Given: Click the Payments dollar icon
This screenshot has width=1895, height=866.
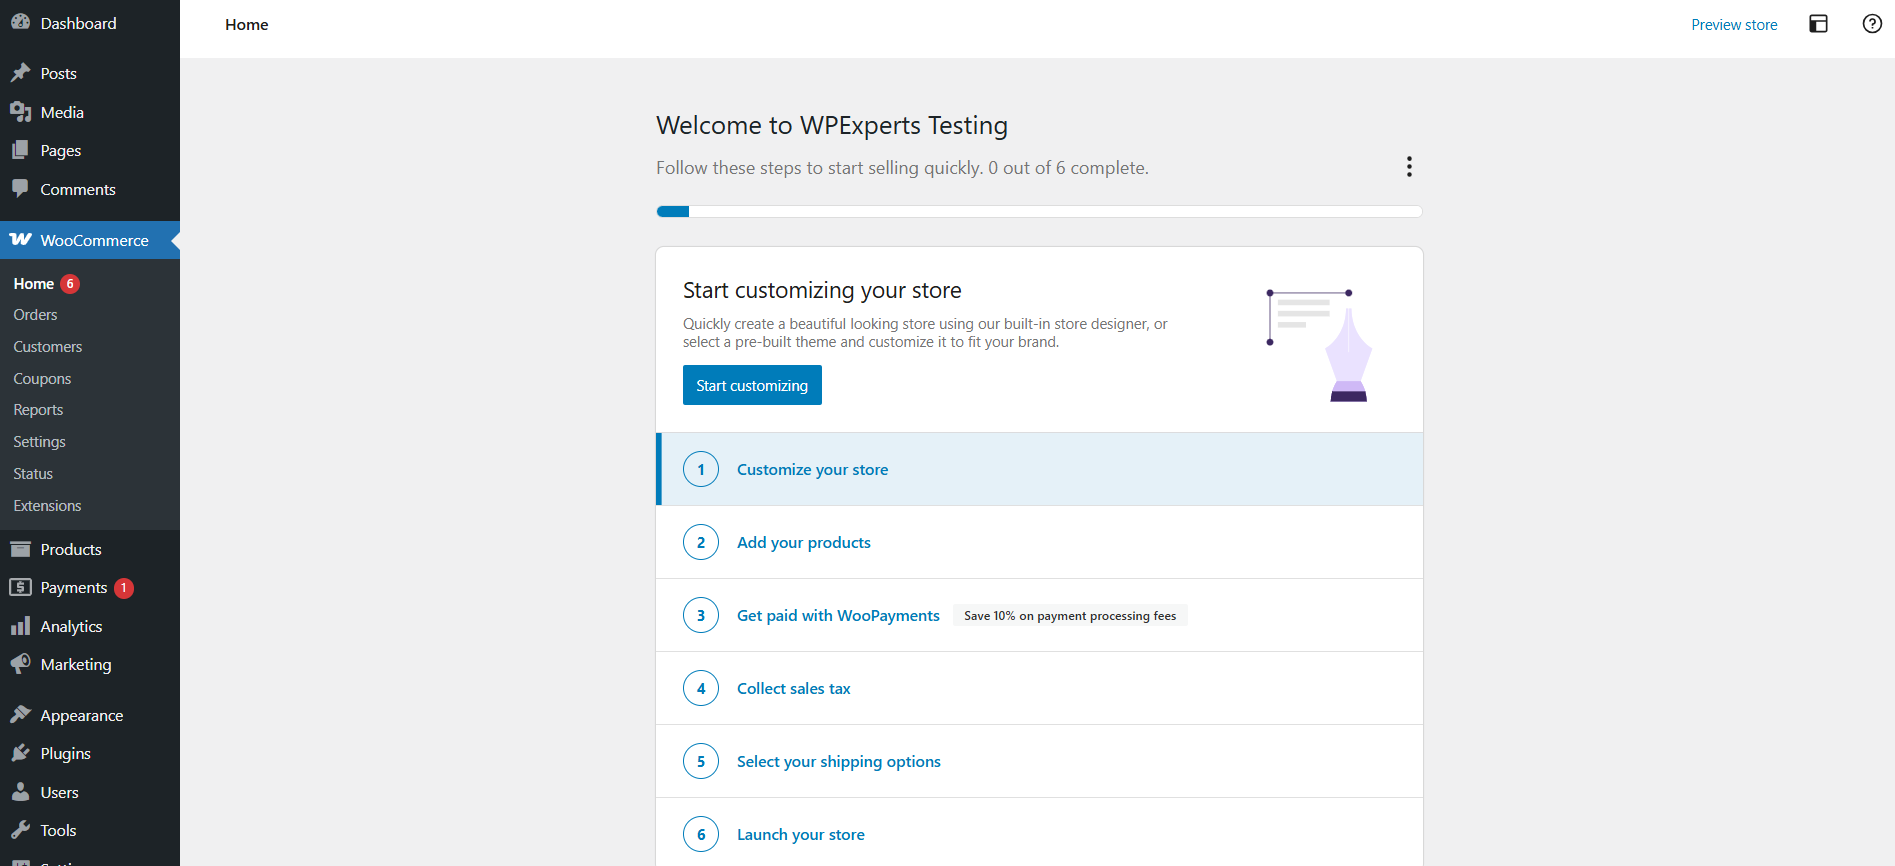Looking at the screenshot, I should pos(20,587).
